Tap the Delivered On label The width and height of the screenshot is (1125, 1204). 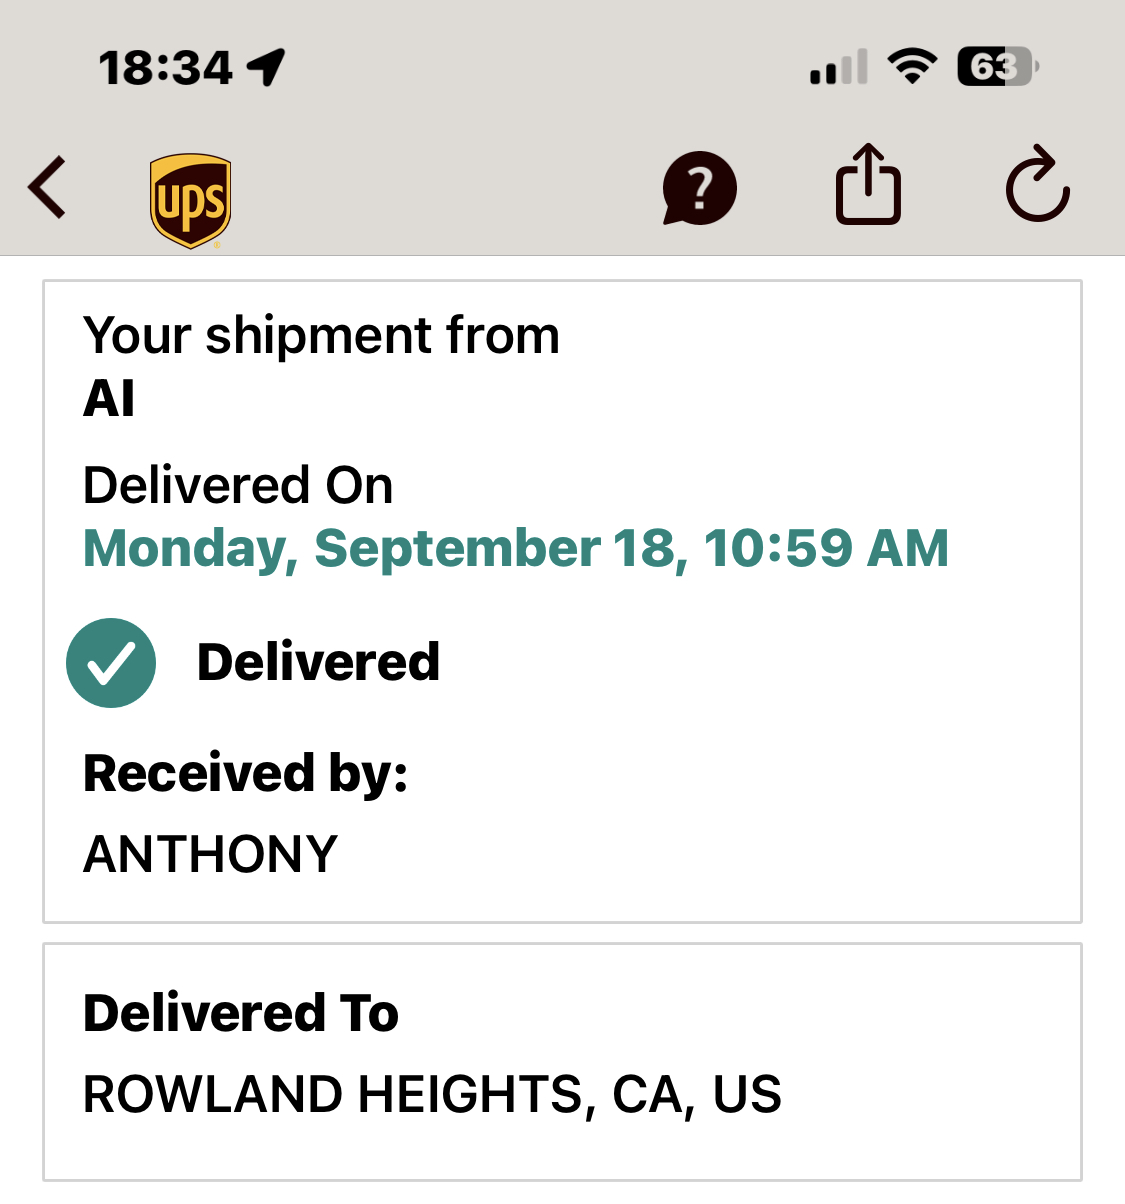pyautogui.click(x=238, y=485)
